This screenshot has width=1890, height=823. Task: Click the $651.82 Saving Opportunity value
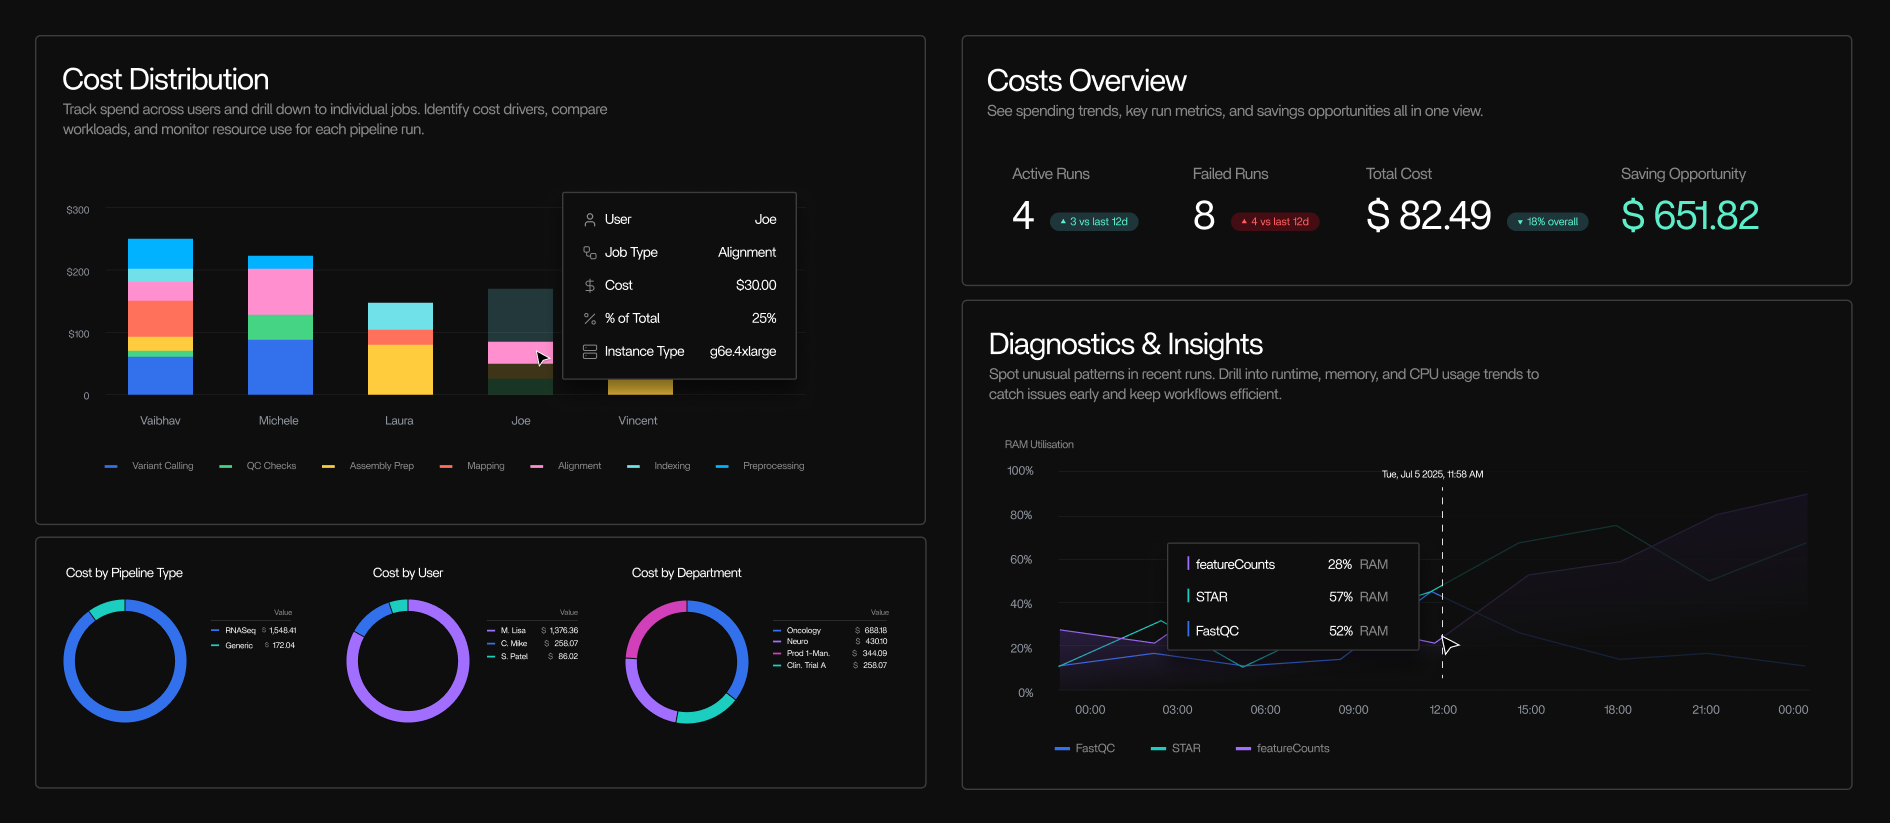1689,216
